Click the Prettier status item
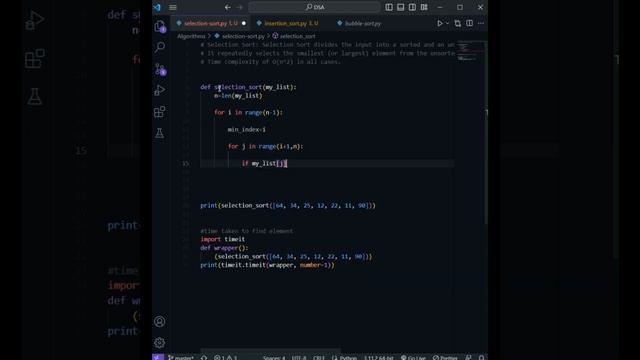Screen dimensions: 640x360 coord(445,358)
